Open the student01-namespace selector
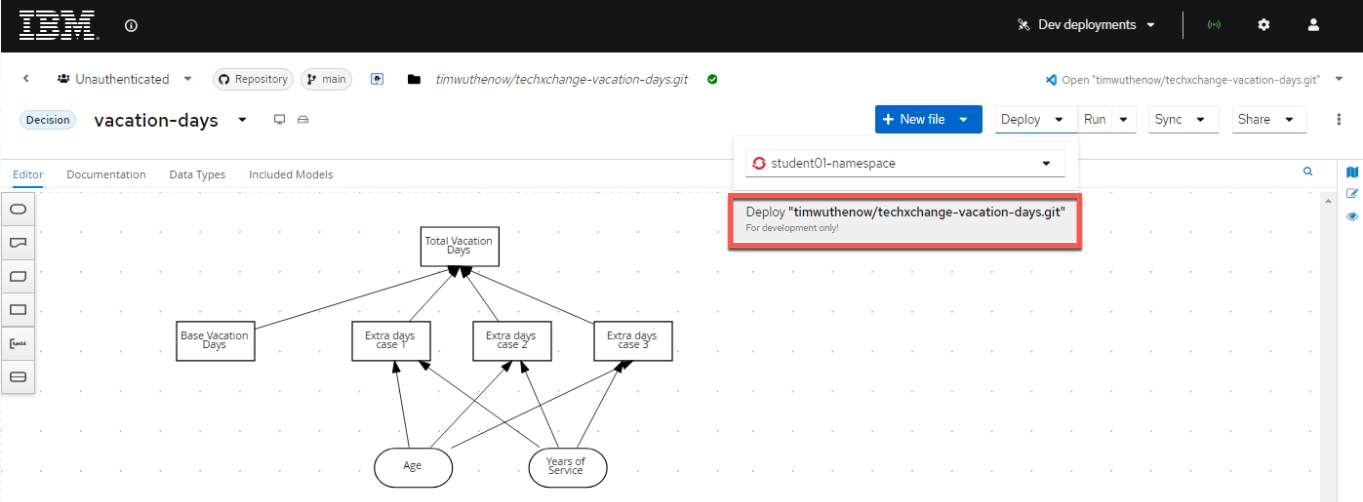1363x502 pixels. (x=905, y=163)
